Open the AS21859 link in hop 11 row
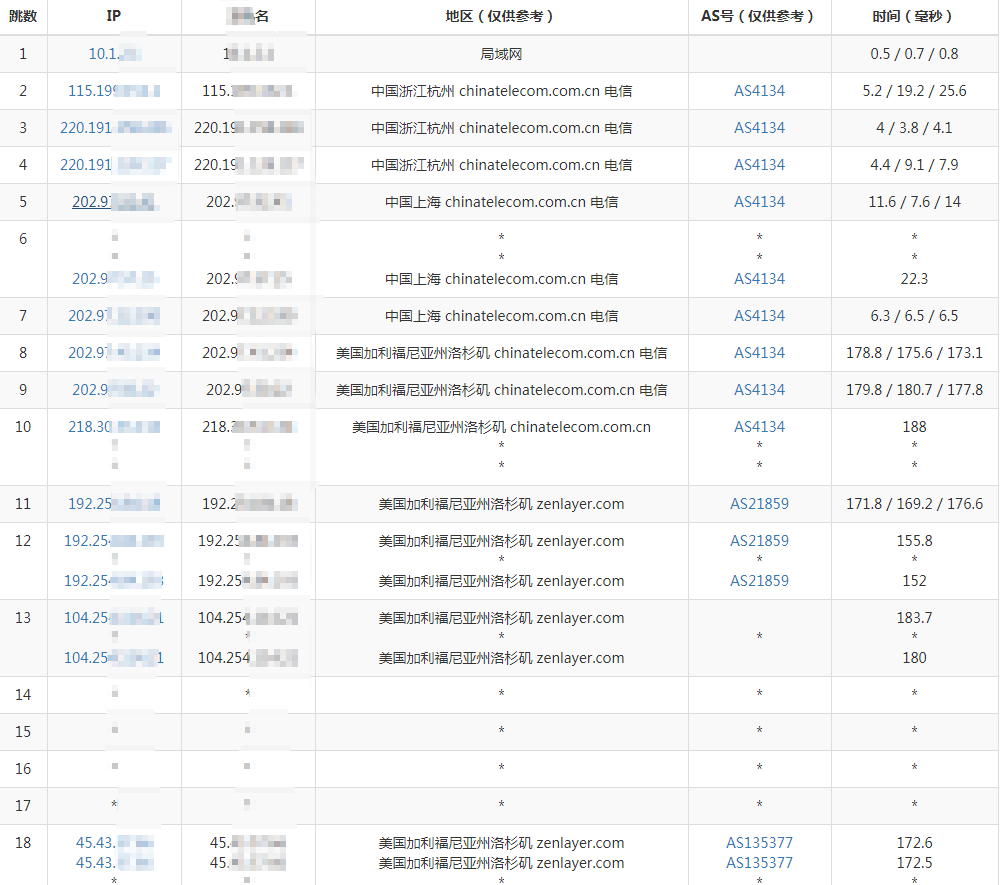Viewport: 1000px width, 885px height. [759, 504]
